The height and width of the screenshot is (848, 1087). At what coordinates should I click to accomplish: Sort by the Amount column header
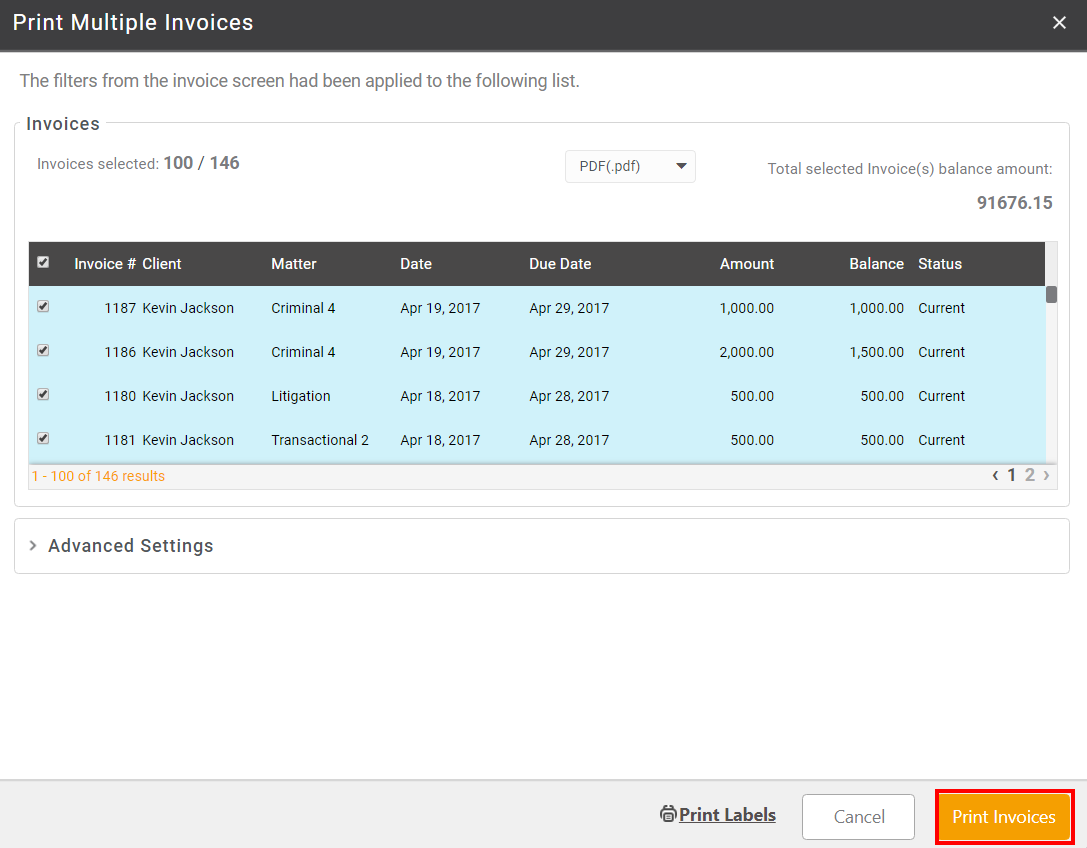tap(747, 263)
